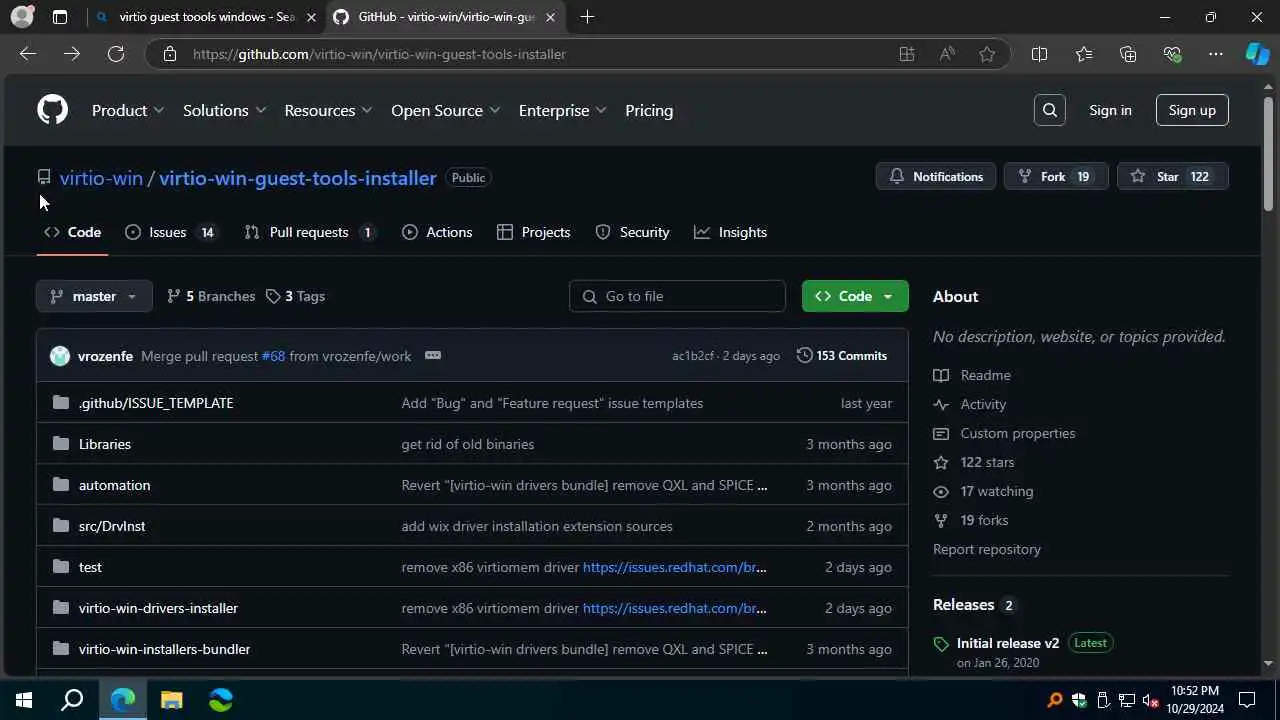The width and height of the screenshot is (1280, 720).
Task: Switch to the Security tab
Action: click(632, 232)
